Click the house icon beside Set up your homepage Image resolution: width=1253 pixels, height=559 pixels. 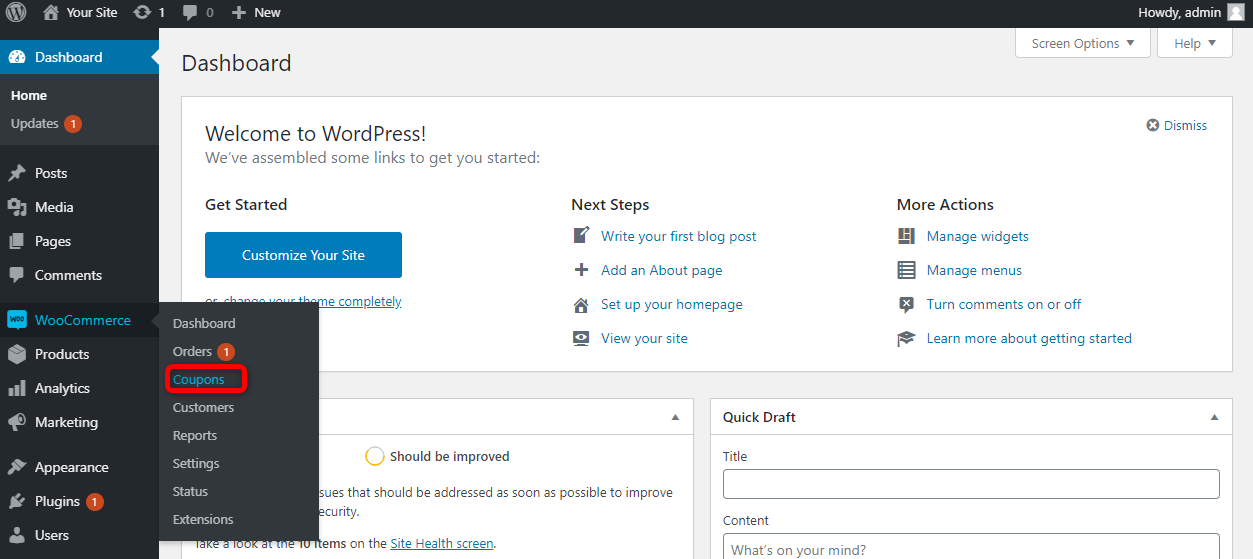pos(581,304)
